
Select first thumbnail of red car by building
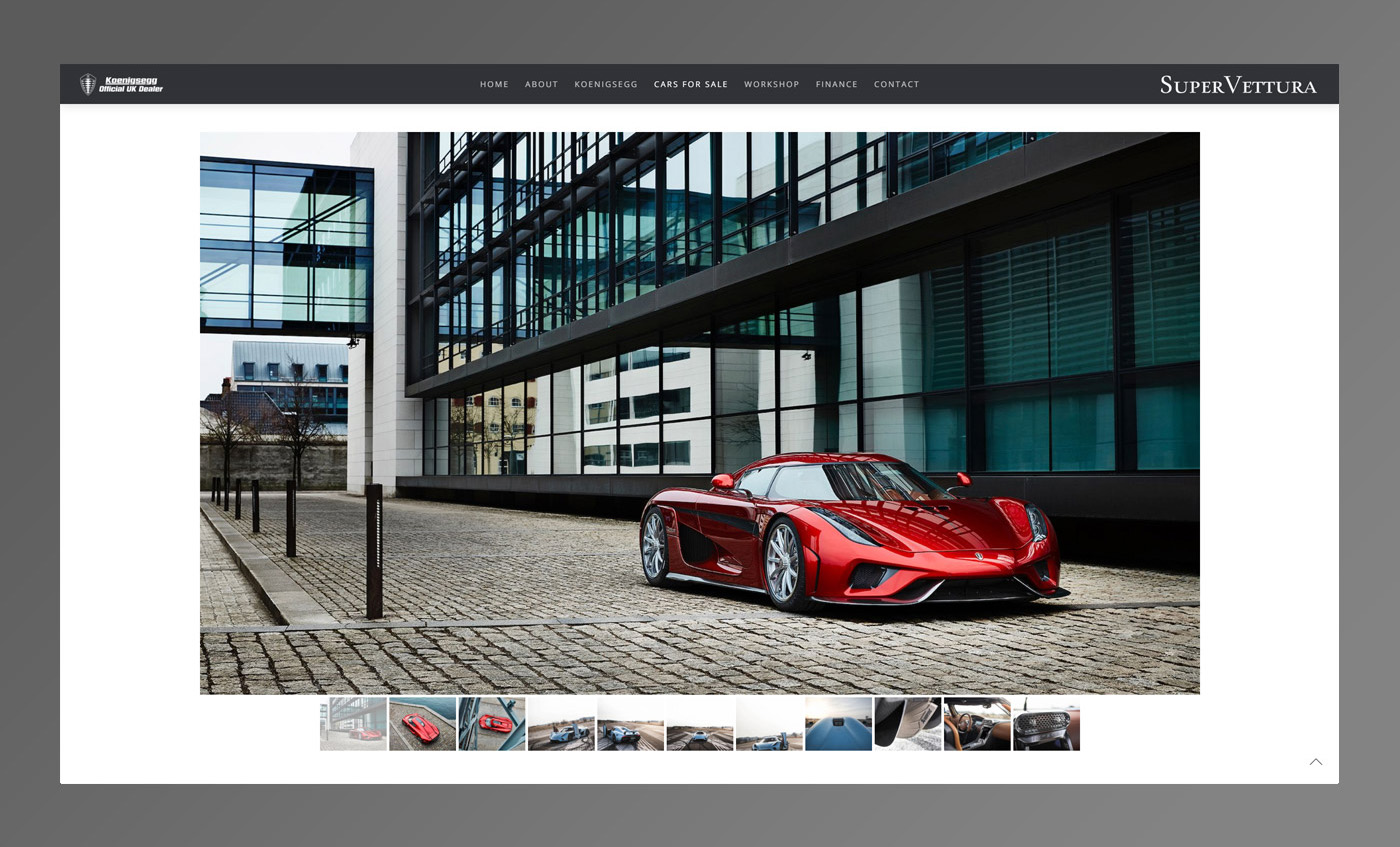[353, 724]
